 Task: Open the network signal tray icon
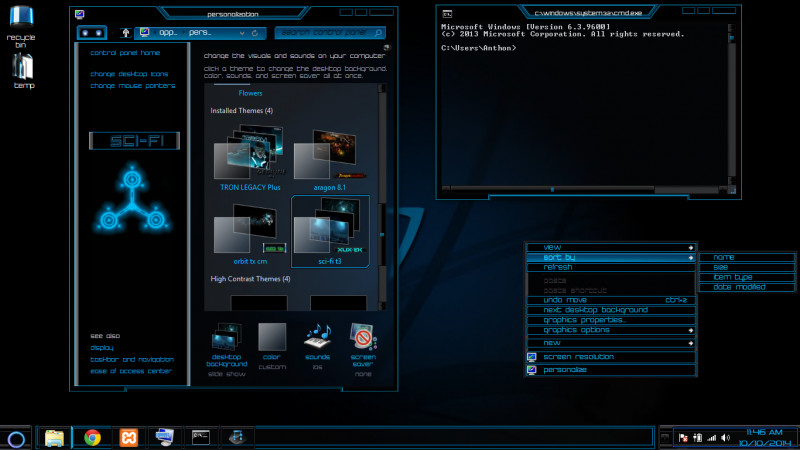click(x=711, y=438)
